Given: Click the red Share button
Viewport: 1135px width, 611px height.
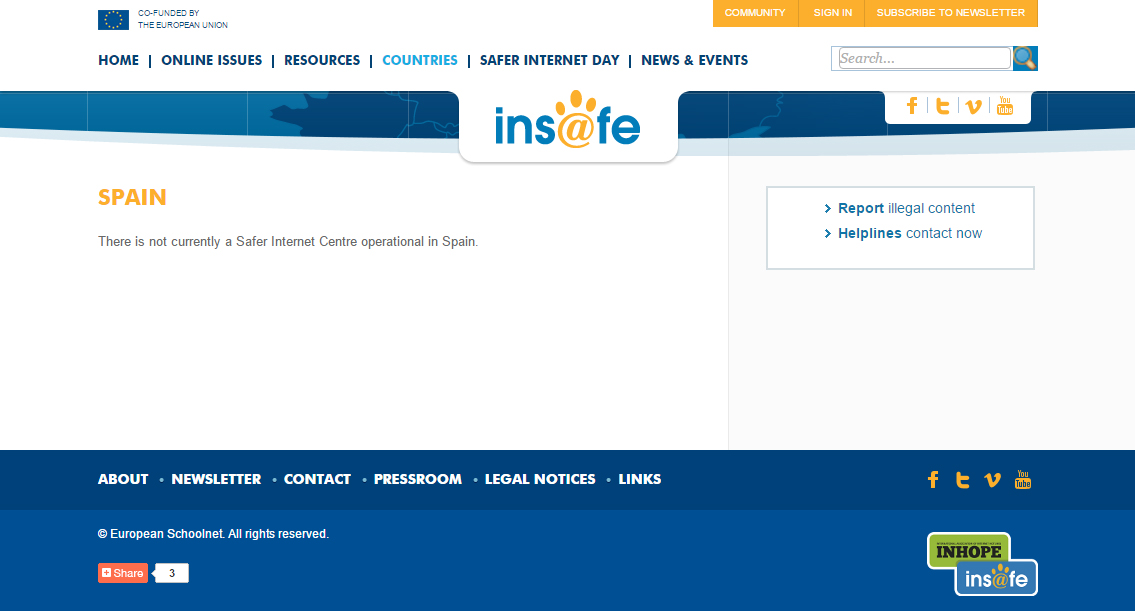Looking at the screenshot, I should (x=123, y=573).
